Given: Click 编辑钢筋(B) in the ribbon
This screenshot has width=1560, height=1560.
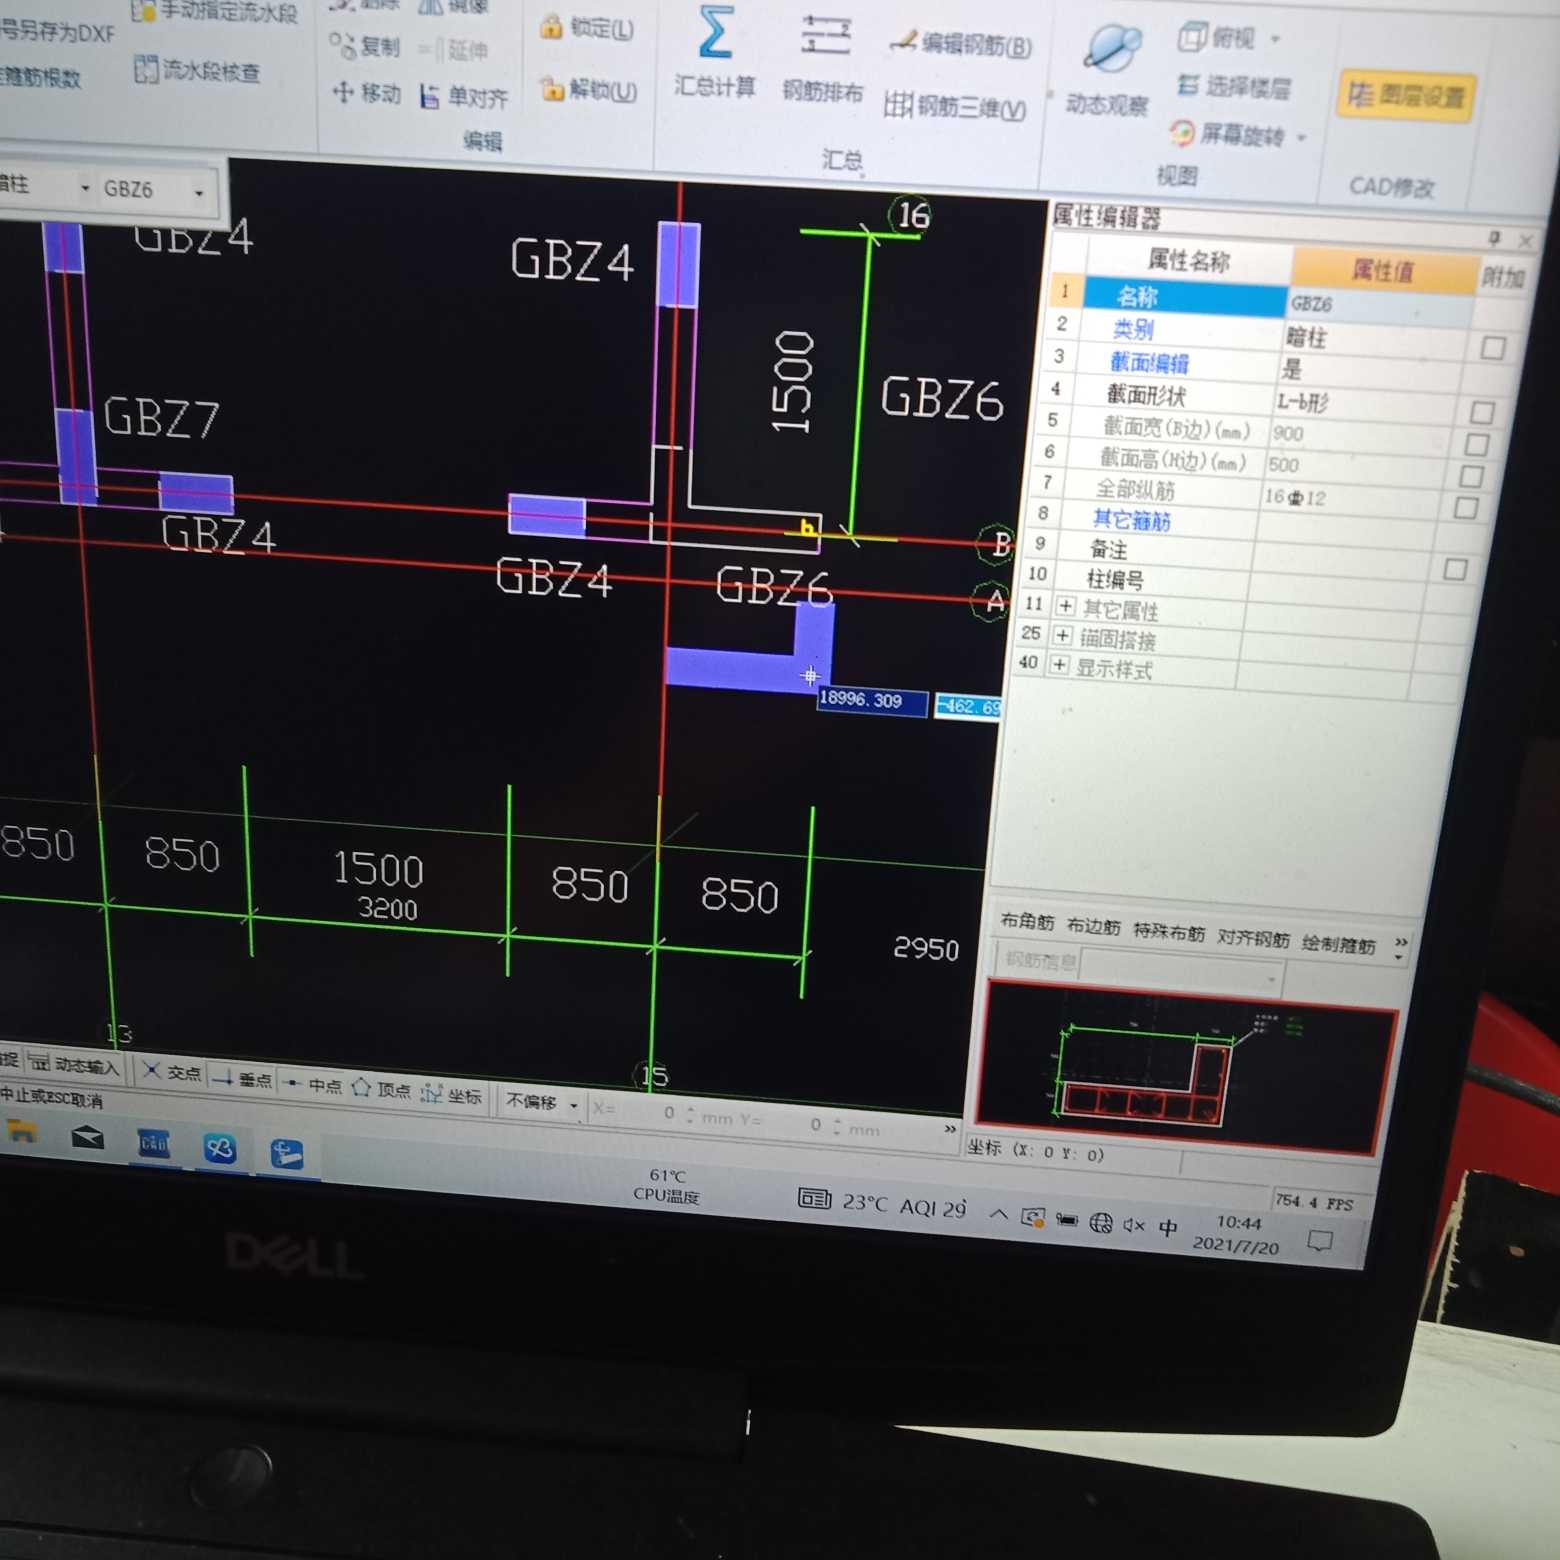Looking at the screenshot, I should pos(963,44).
